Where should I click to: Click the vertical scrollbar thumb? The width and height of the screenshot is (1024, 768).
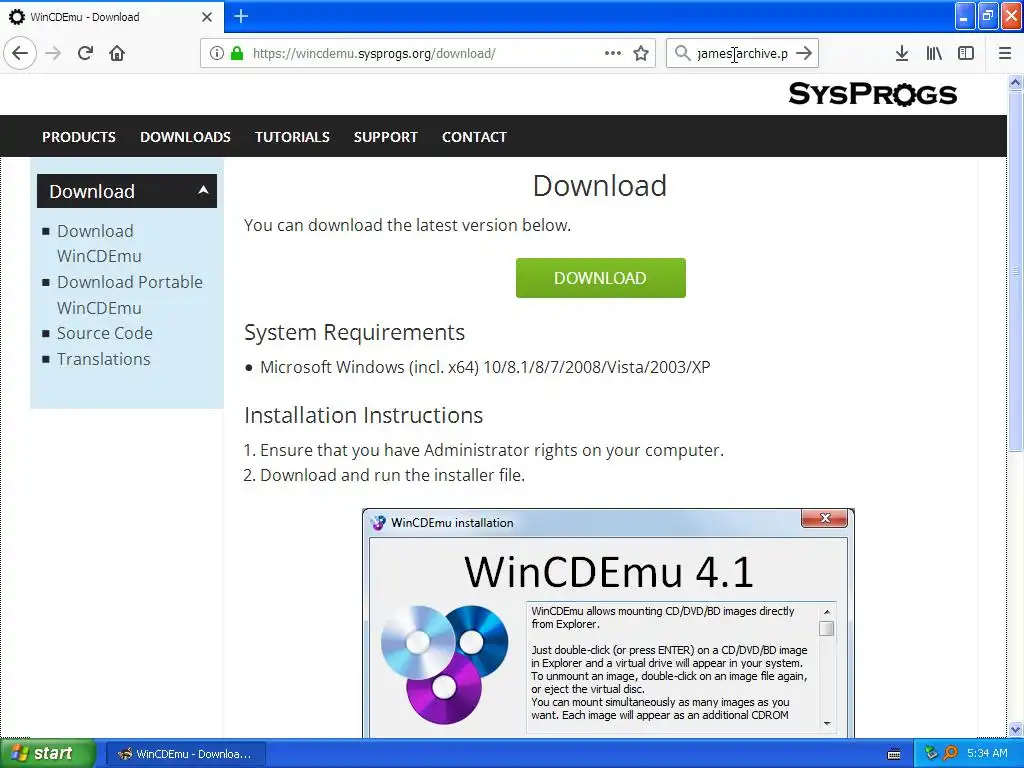(x=1015, y=270)
